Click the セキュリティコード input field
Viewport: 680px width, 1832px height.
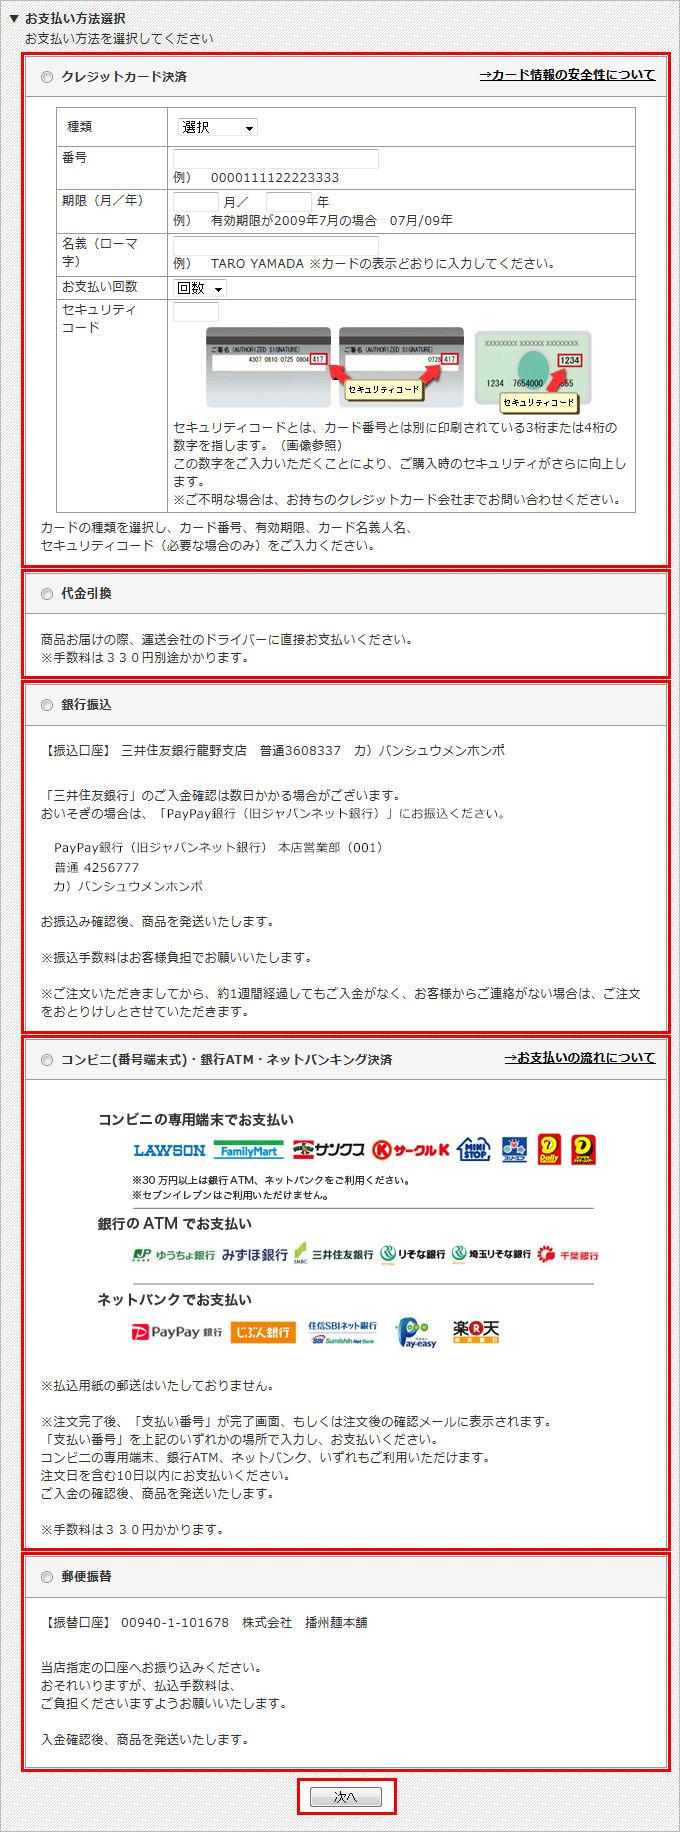(196, 312)
